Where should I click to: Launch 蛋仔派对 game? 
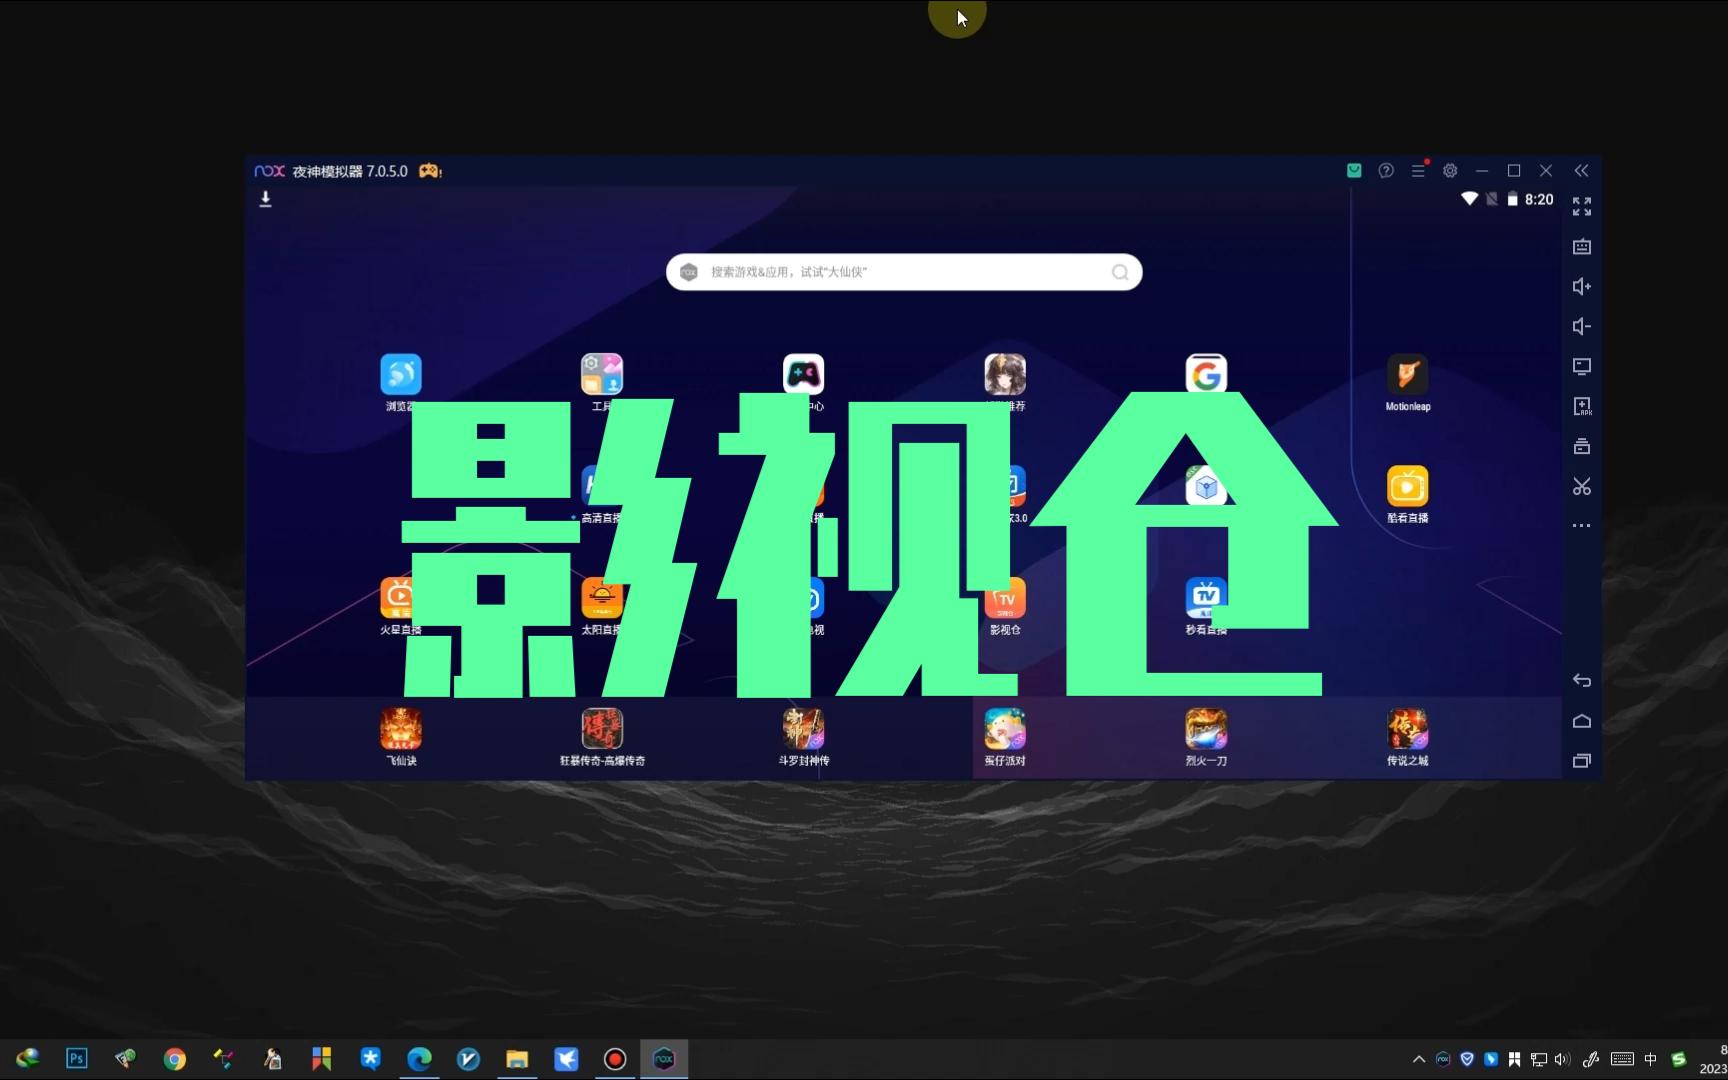tap(1005, 729)
